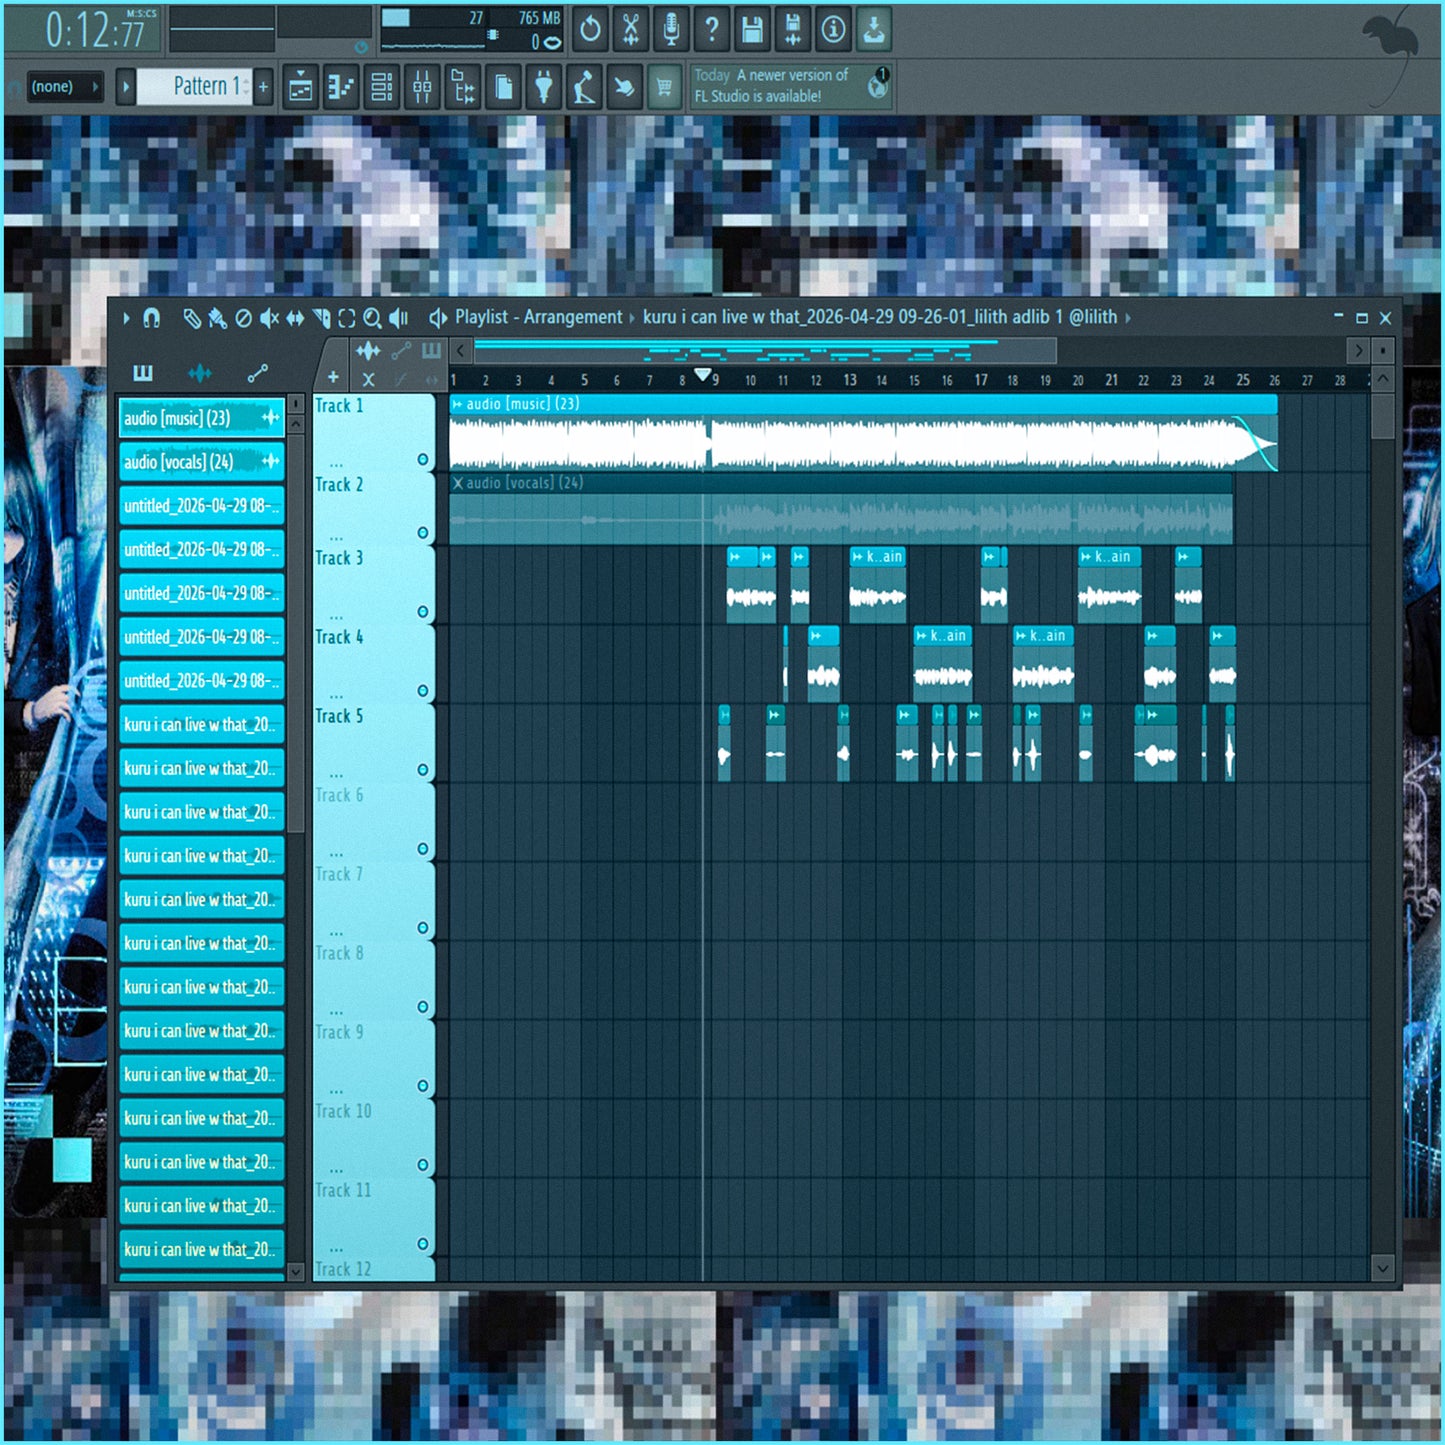Open pattern menu arrow left of Pattern 1
Image resolution: width=1445 pixels, height=1445 pixels.
coord(126,87)
